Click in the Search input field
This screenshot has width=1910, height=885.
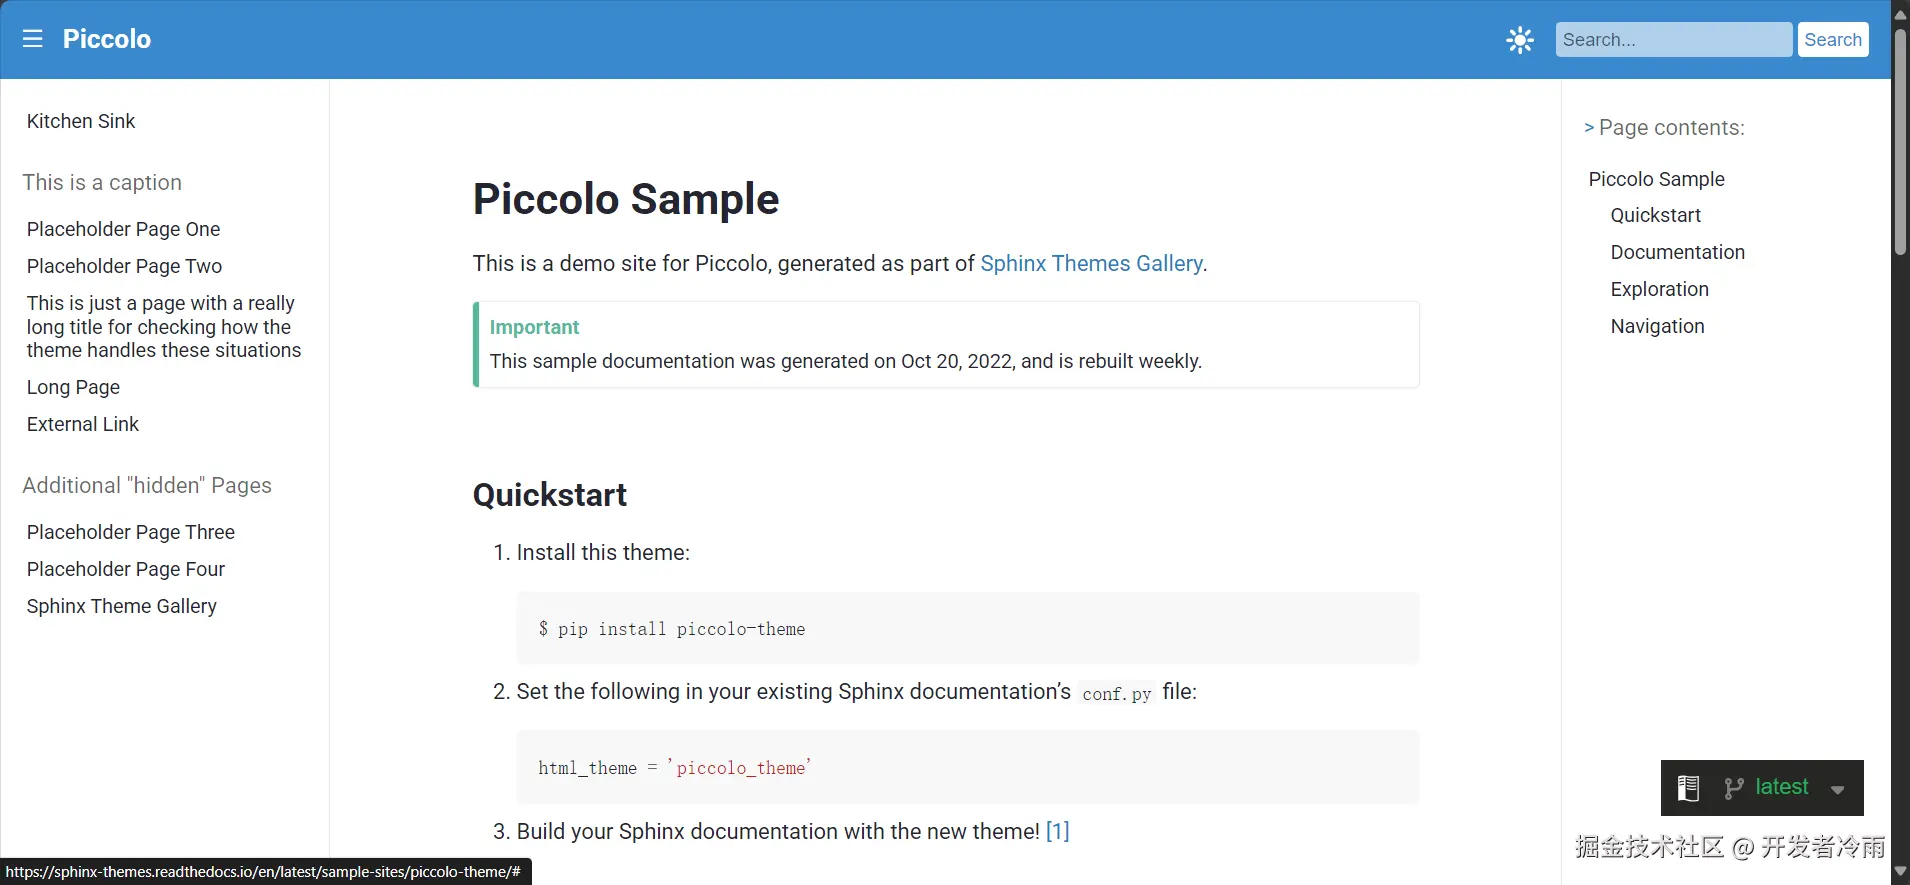[1673, 40]
